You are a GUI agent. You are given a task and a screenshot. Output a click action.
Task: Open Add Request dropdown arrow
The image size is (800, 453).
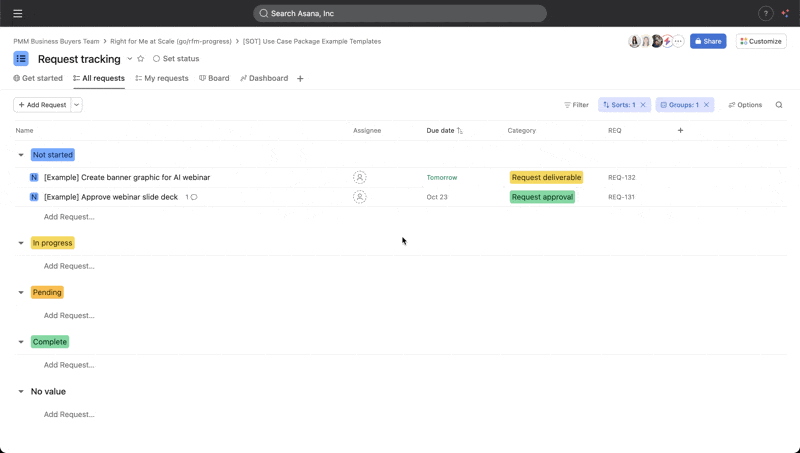click(77, 105)
